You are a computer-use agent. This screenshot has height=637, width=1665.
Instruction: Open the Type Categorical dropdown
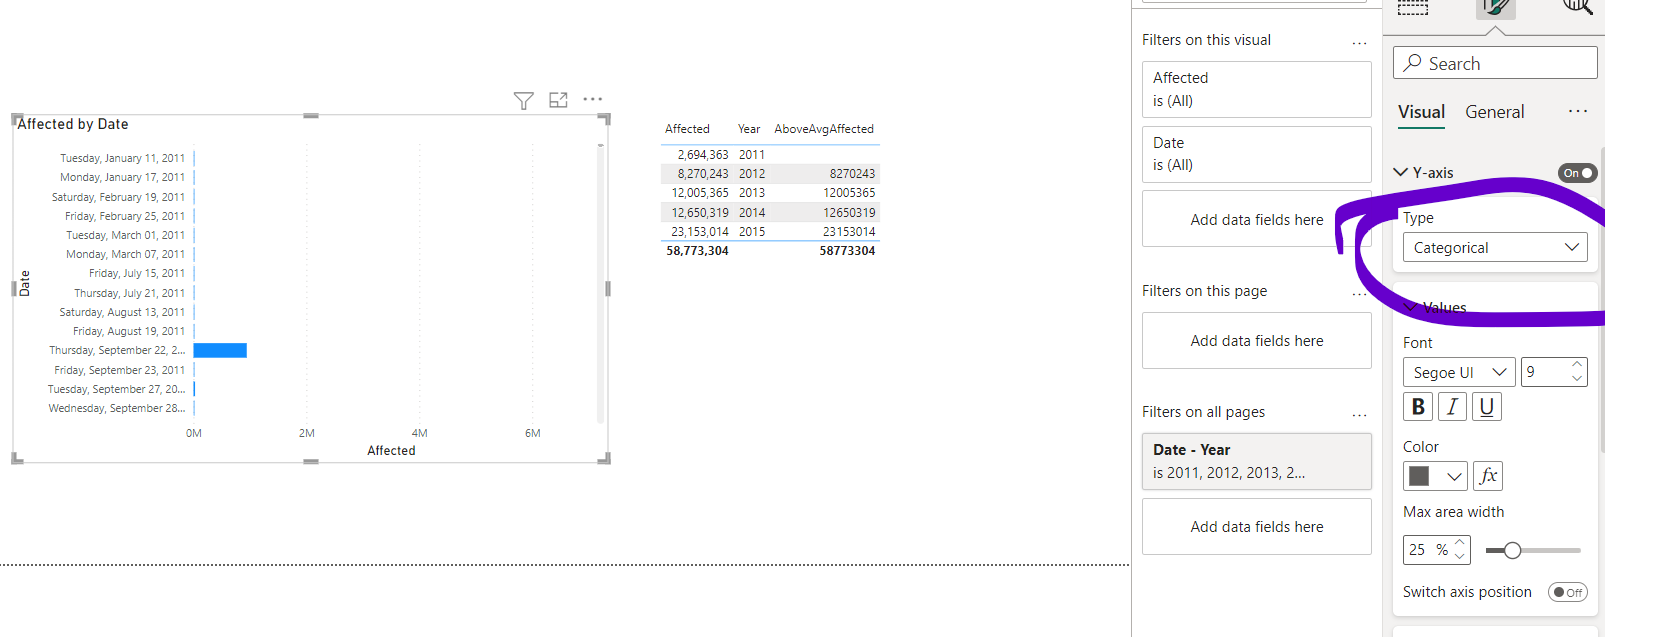click(1495, 247)
